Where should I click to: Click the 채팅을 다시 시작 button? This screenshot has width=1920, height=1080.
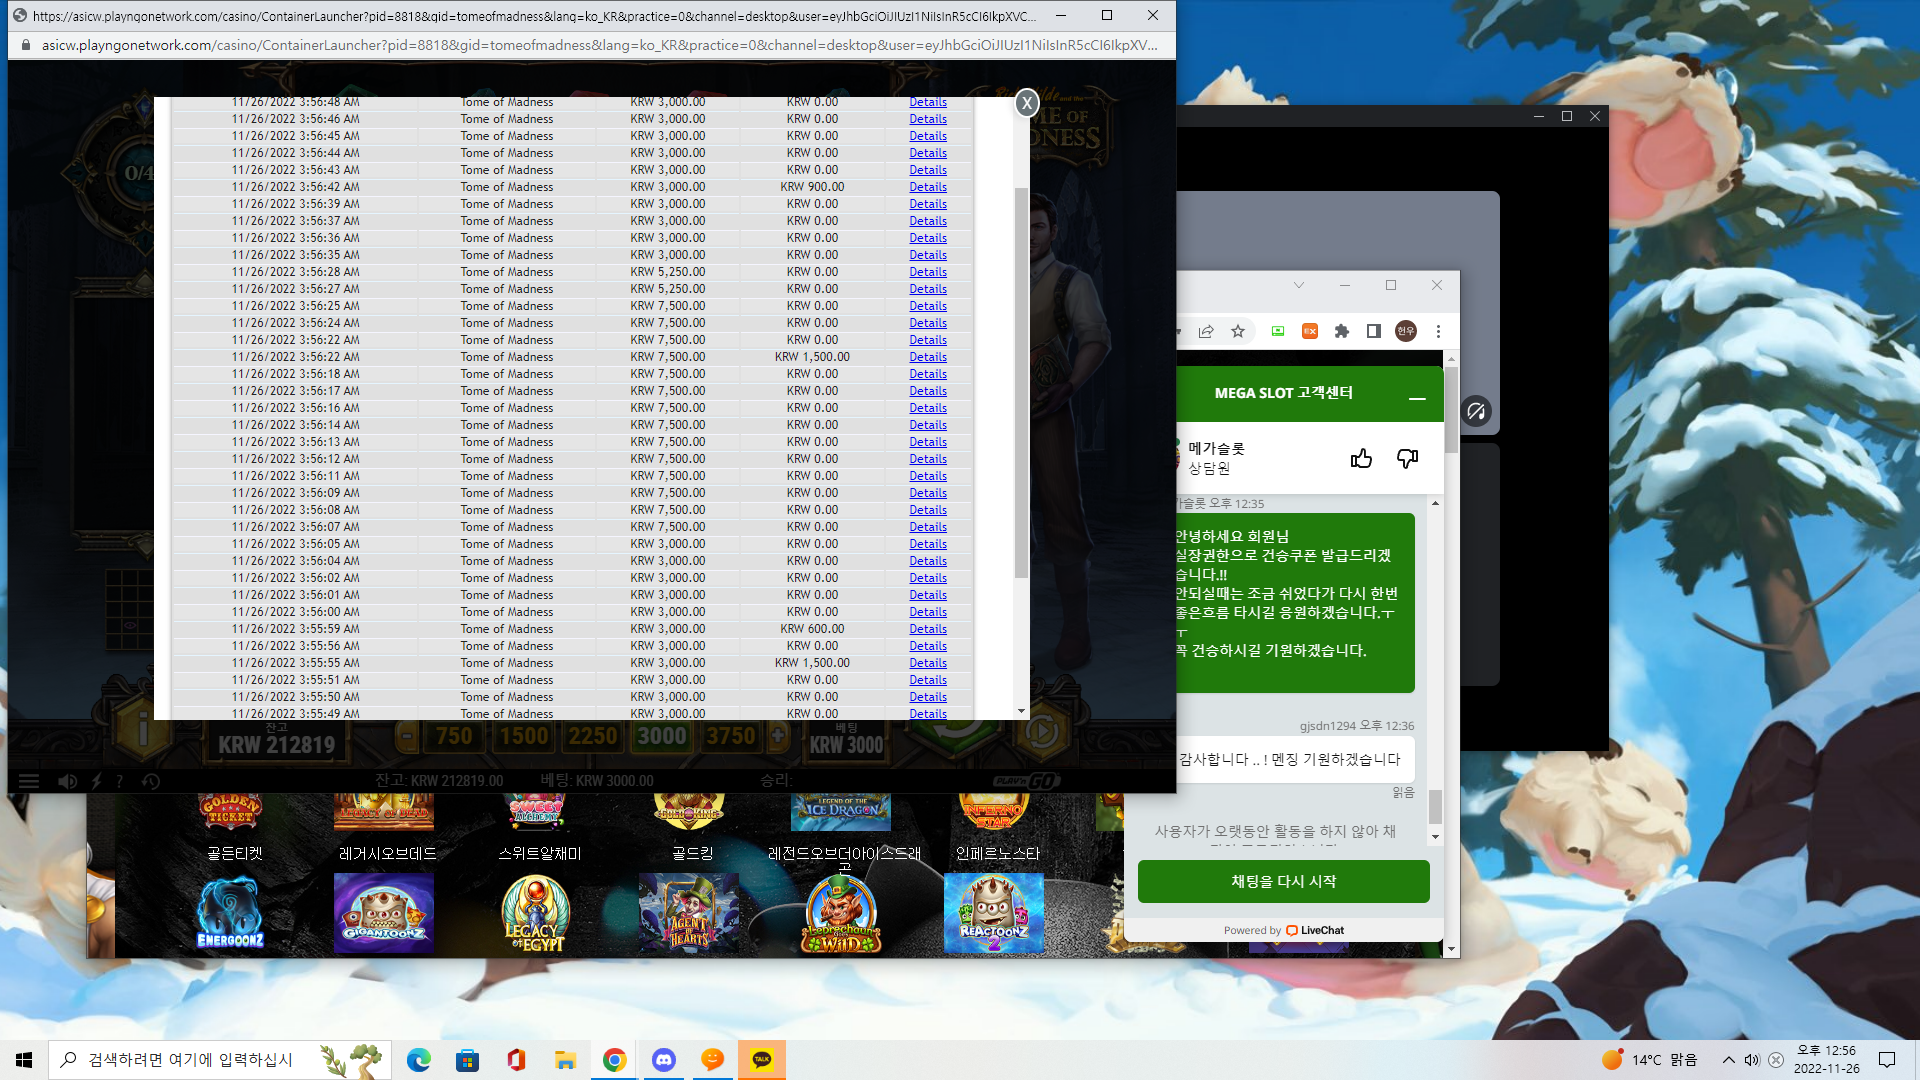point(1284,881)
